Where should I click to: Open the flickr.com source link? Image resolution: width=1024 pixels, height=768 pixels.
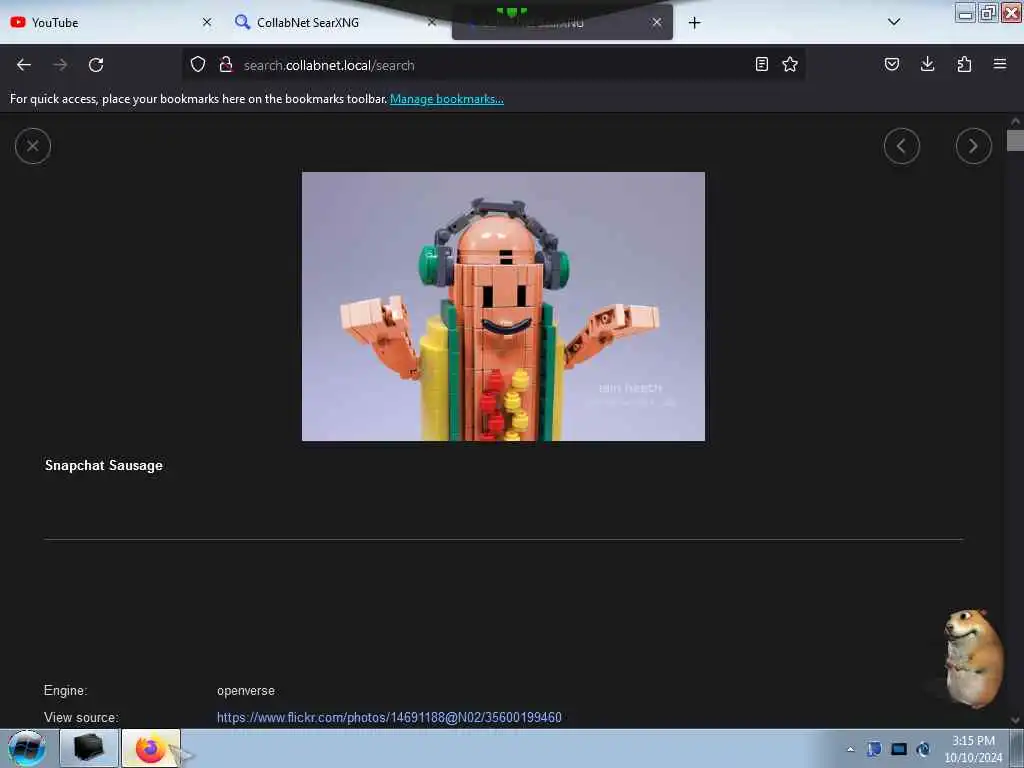pyautogui.click(x=389, y=717)
